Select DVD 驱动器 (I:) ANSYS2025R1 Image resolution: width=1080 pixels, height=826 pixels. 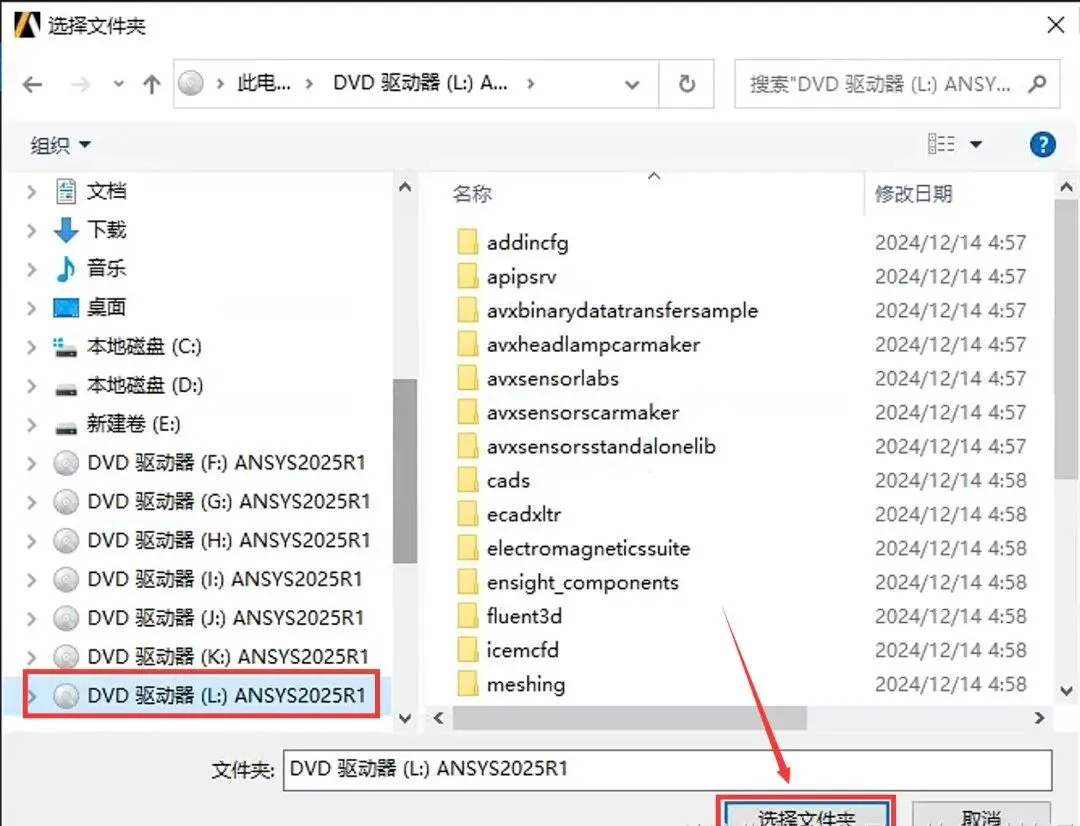coord(225,579)
